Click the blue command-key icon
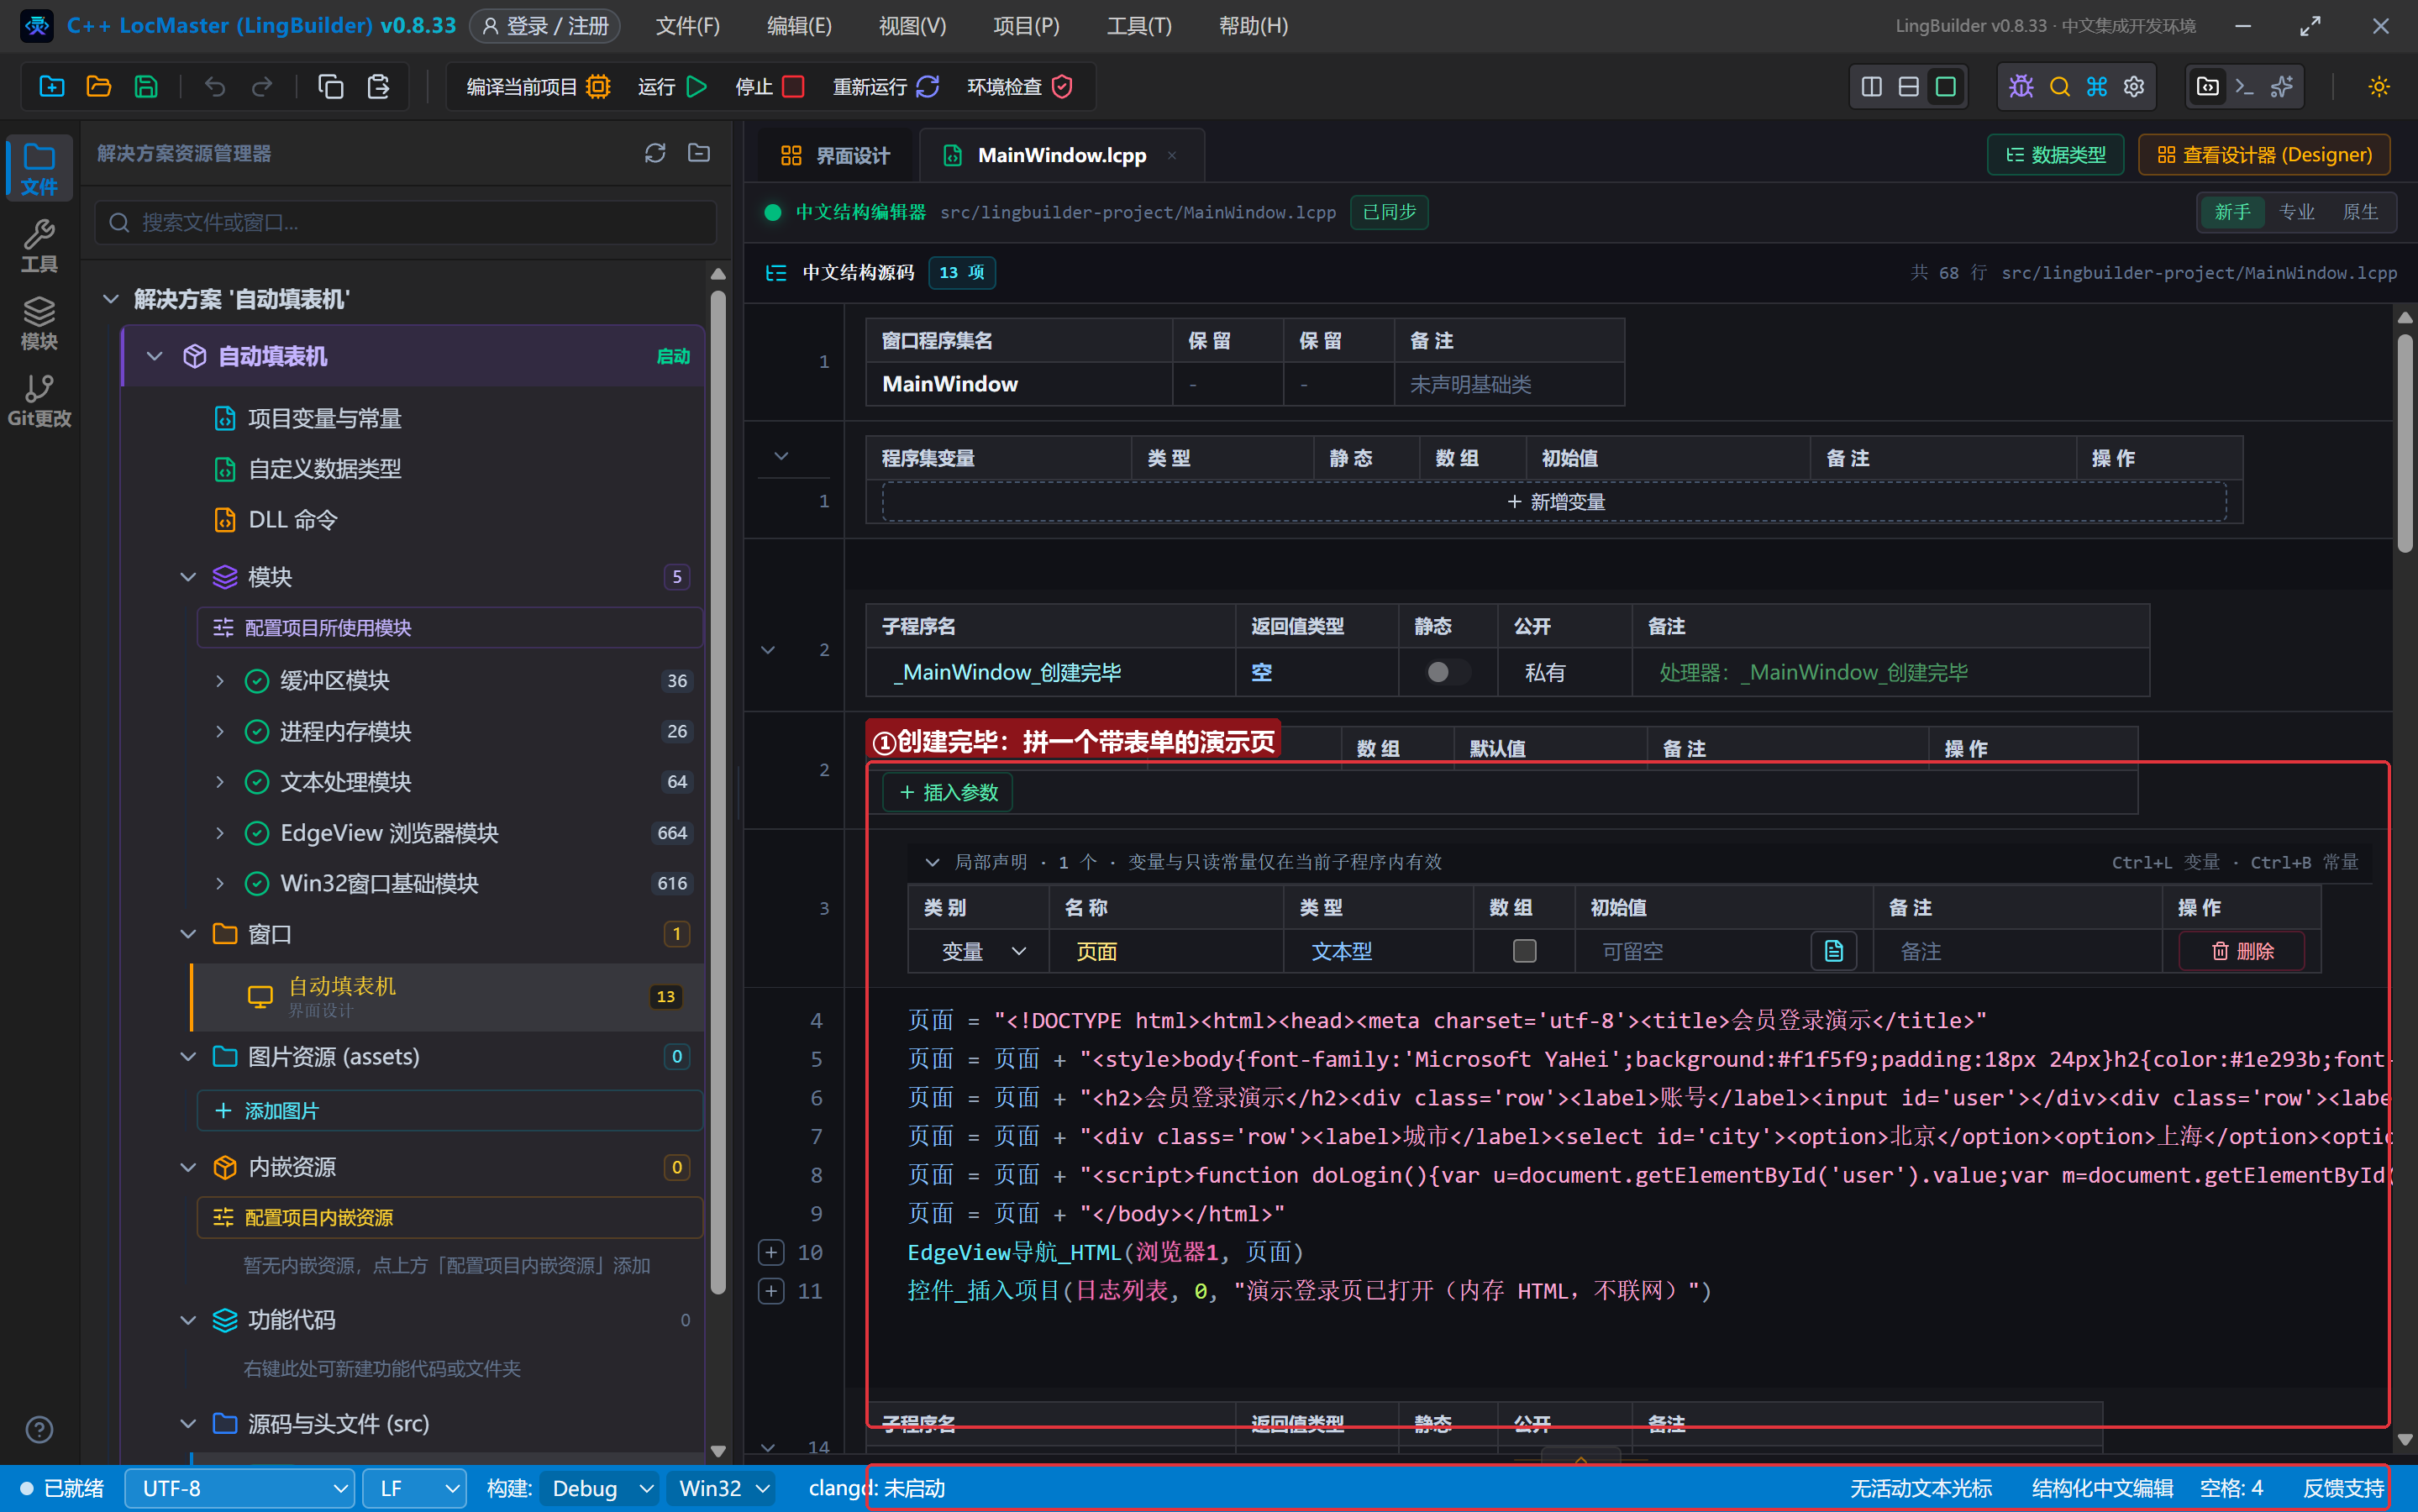2418x1512 pixels. pyautogui.click(x=2097, y=87)
